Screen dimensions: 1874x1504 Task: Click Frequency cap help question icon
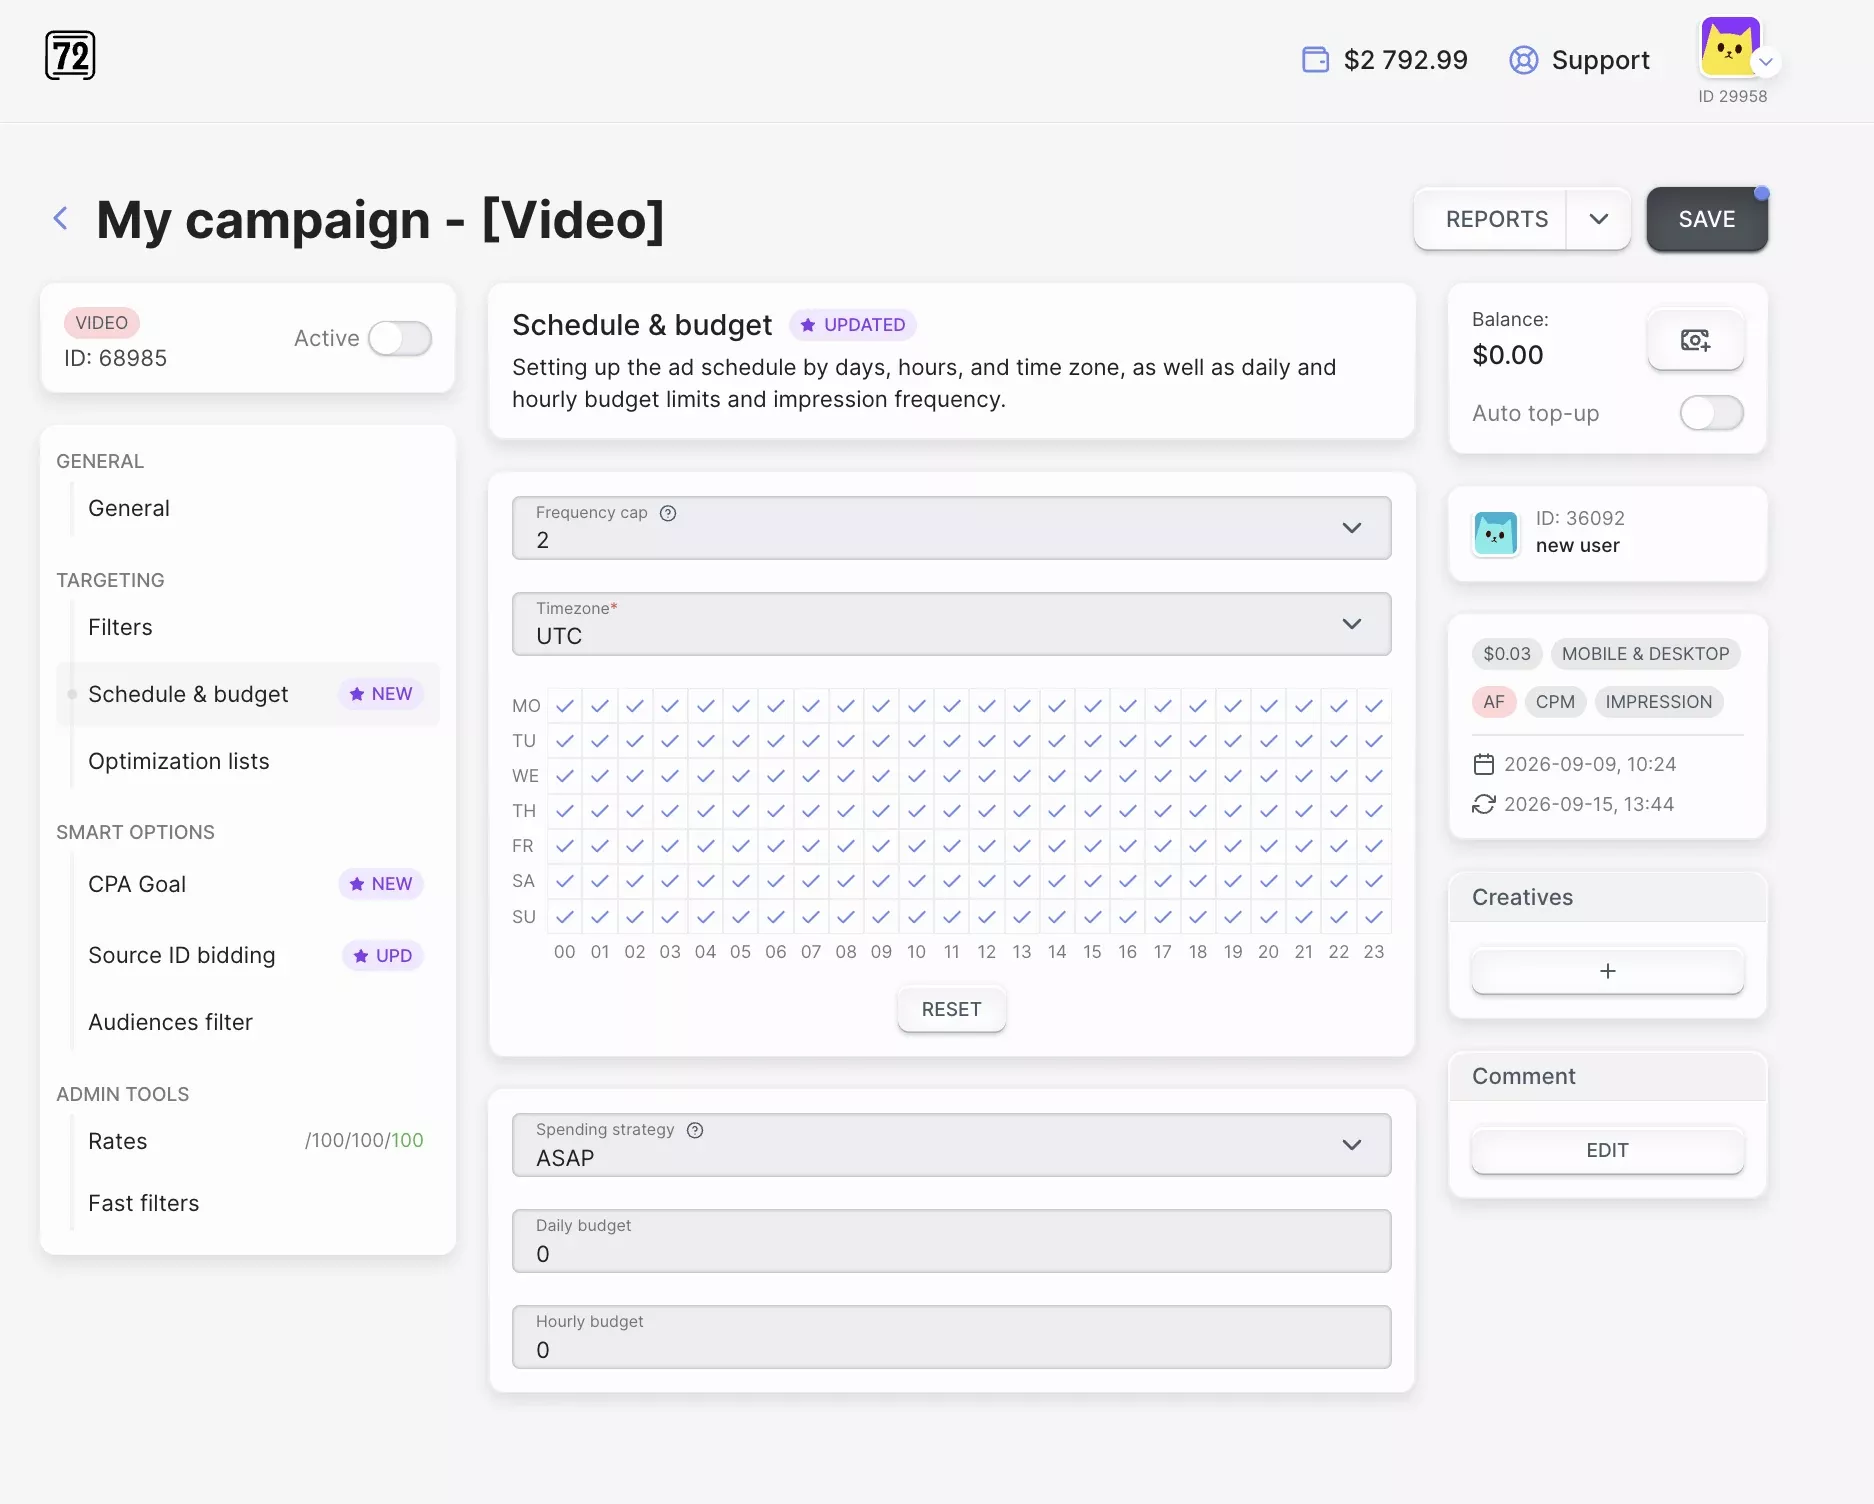coord(668,513)
